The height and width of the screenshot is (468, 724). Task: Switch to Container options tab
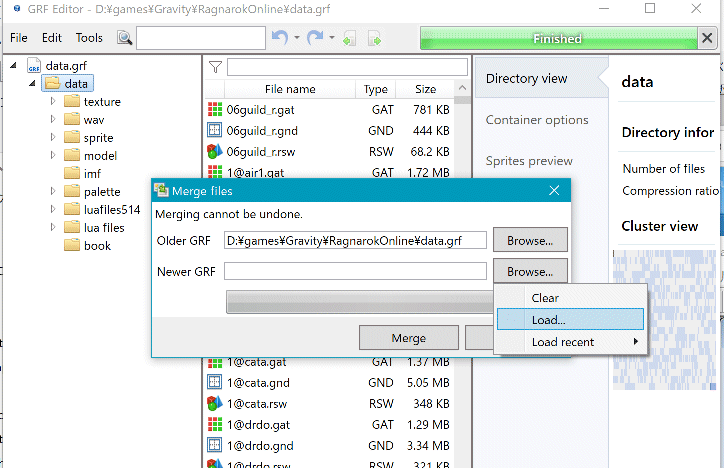coord(537,120)
